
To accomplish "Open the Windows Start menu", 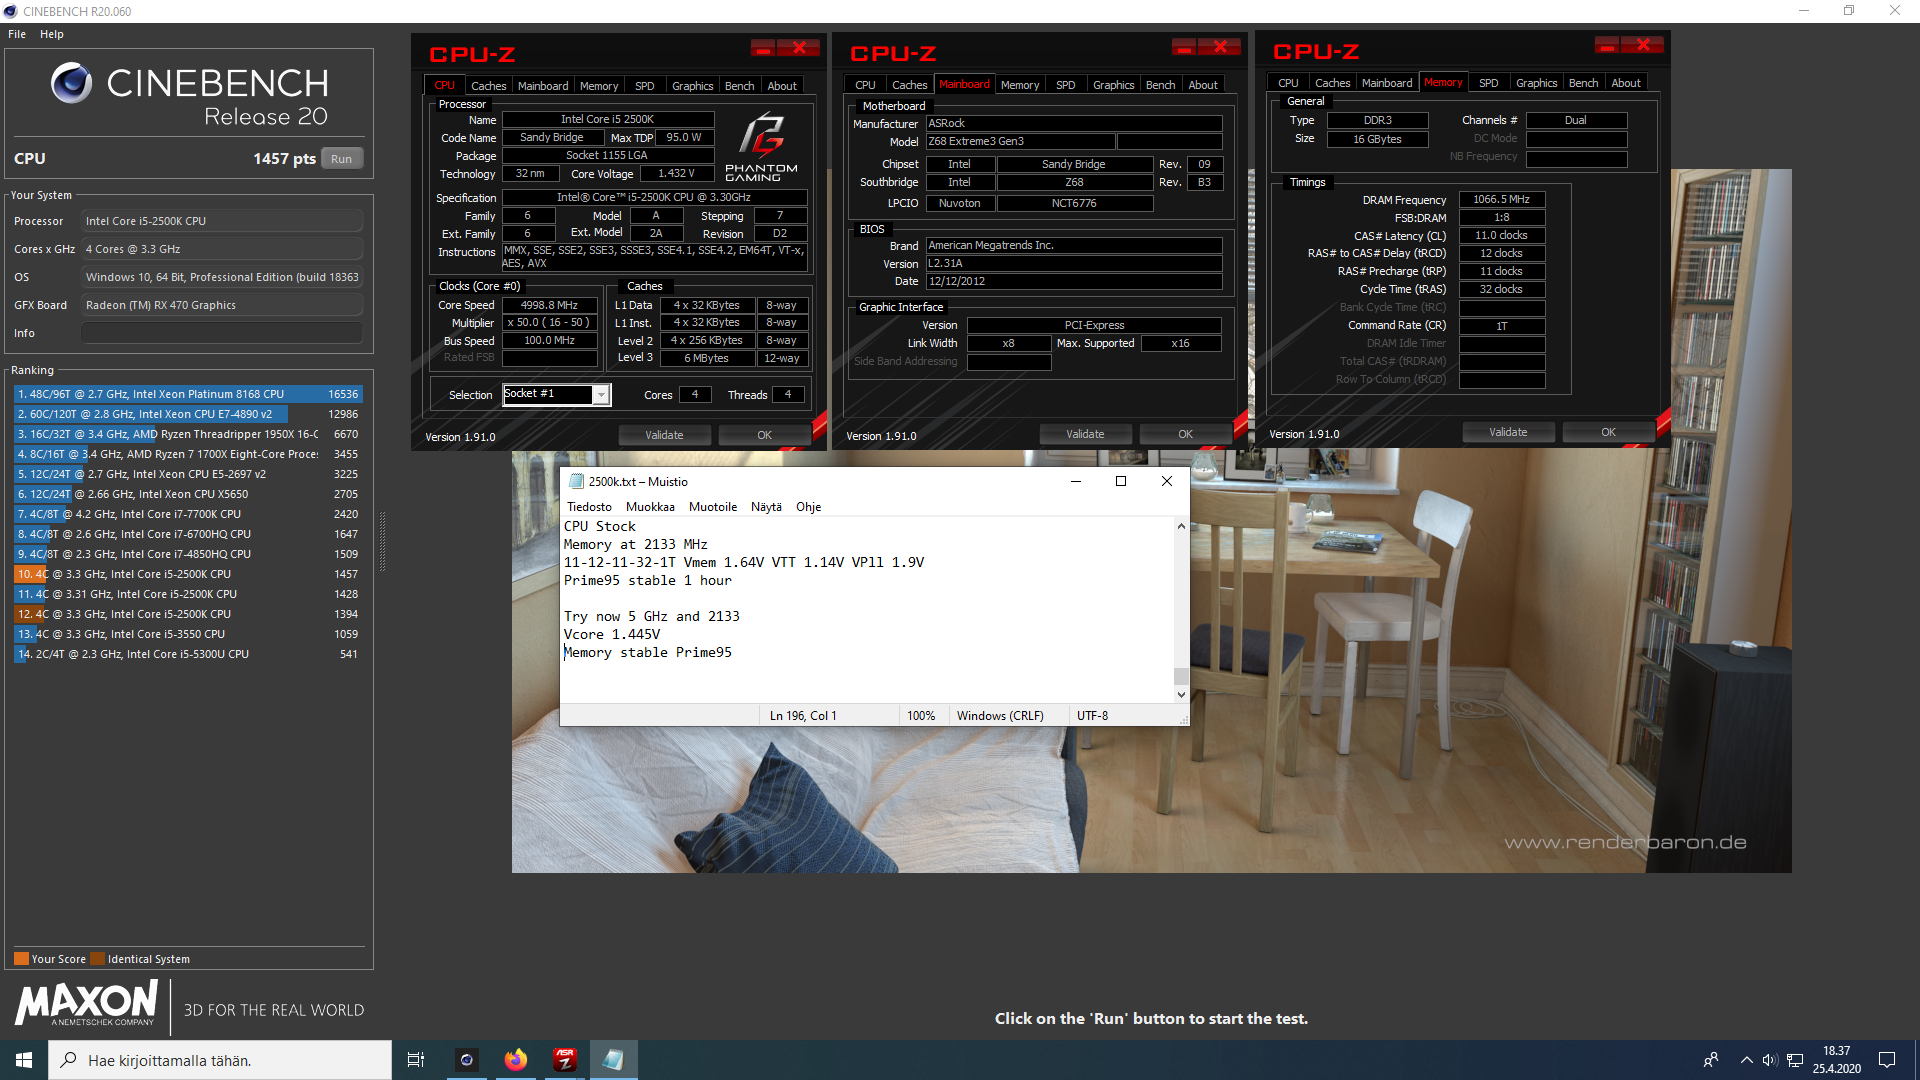I will 24,1060.
